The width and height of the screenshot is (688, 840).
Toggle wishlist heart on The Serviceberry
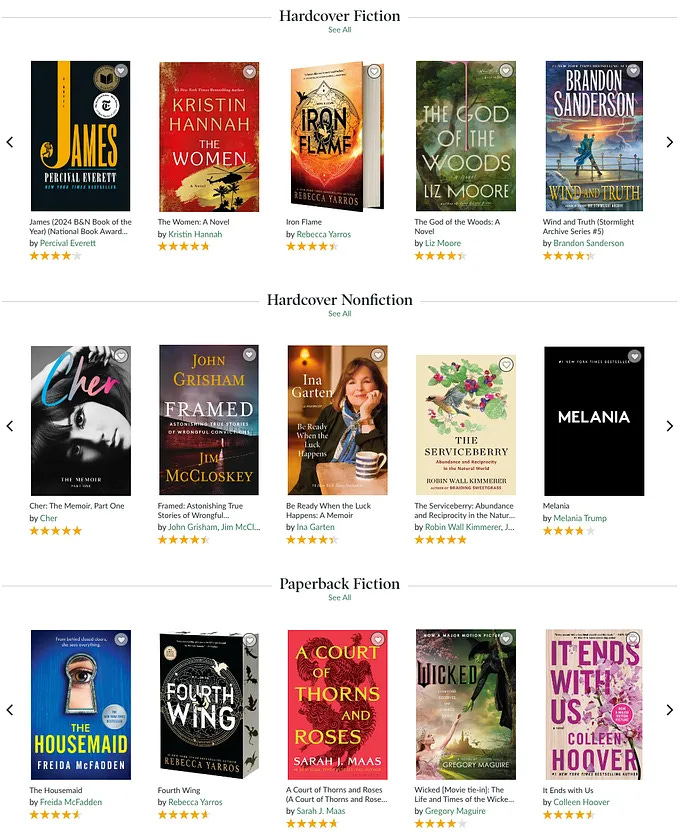pos(506,365)
